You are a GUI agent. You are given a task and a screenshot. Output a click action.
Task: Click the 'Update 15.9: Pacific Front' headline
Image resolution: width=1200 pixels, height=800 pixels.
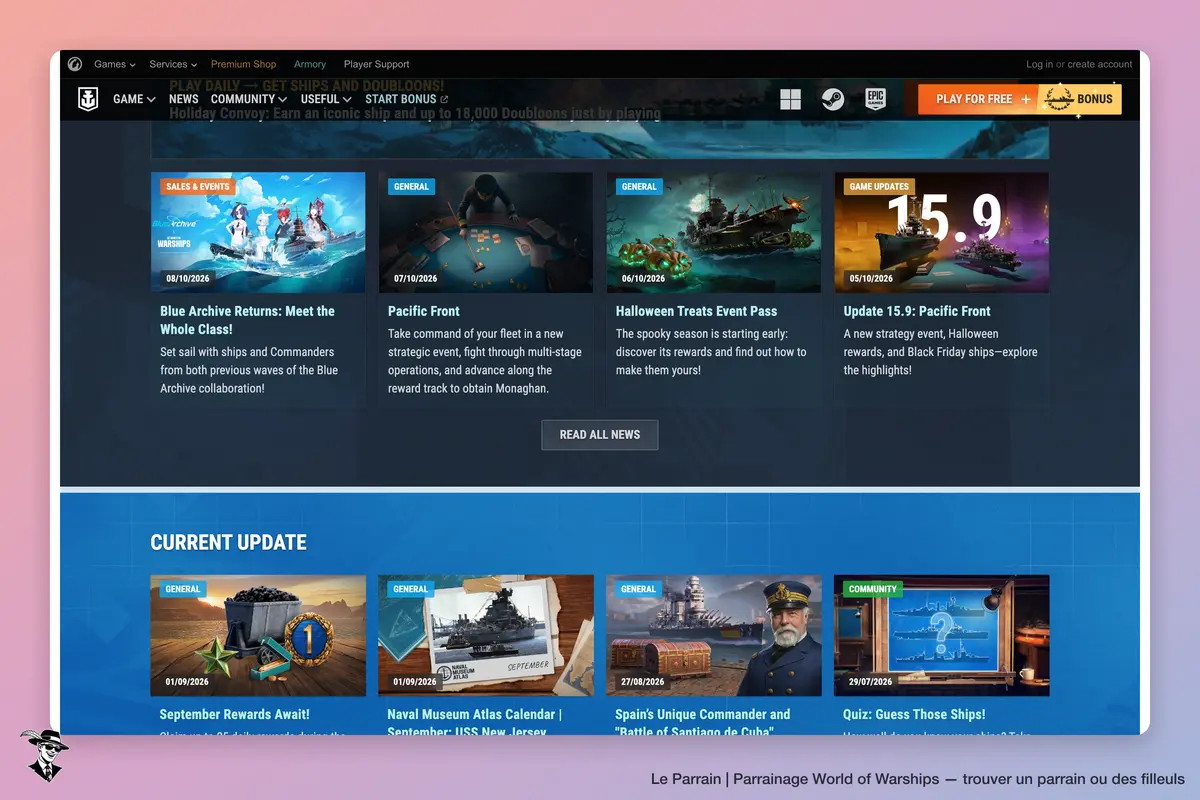coord(917,311)
